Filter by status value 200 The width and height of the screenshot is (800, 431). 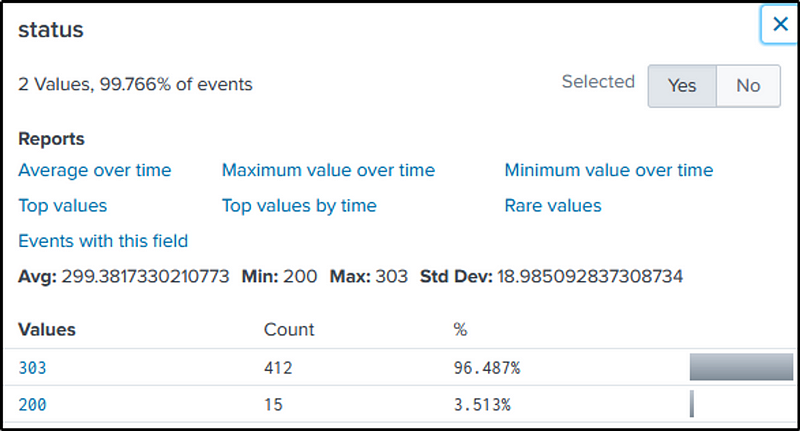pos(32,405)
